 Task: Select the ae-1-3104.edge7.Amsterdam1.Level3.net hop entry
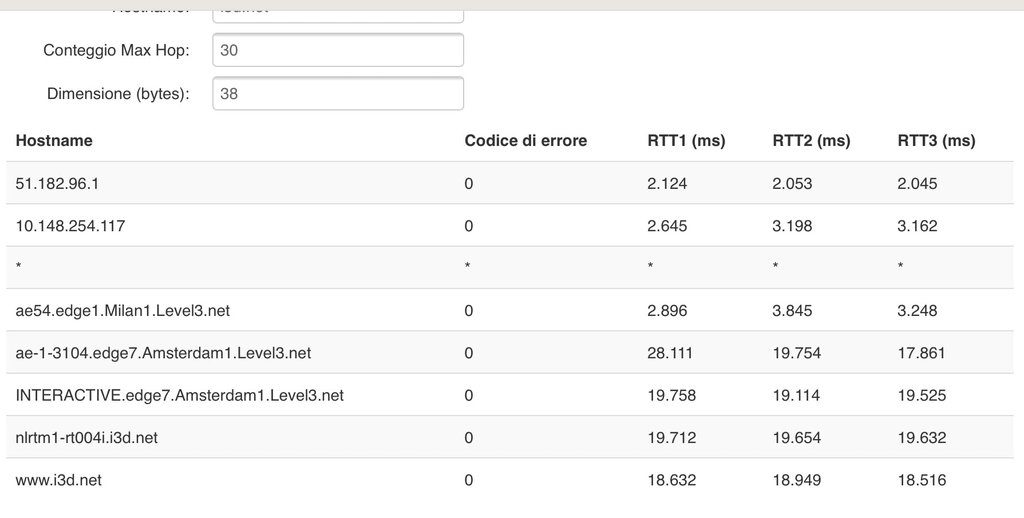click(x=163, y=353)
